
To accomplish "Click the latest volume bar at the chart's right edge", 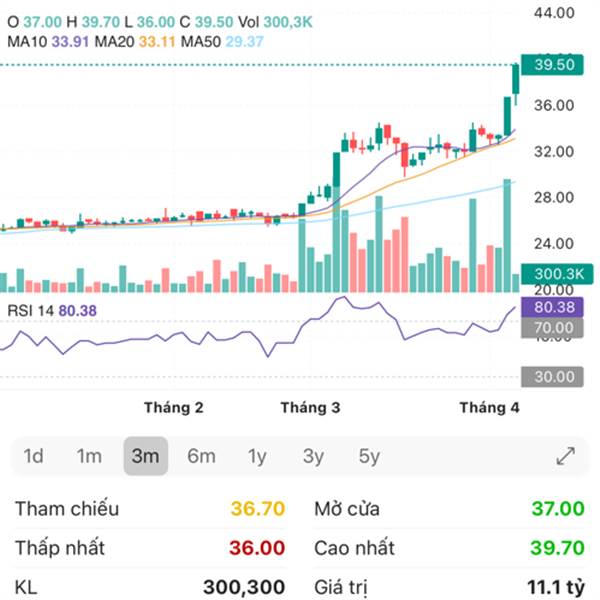I will [516, 283].
